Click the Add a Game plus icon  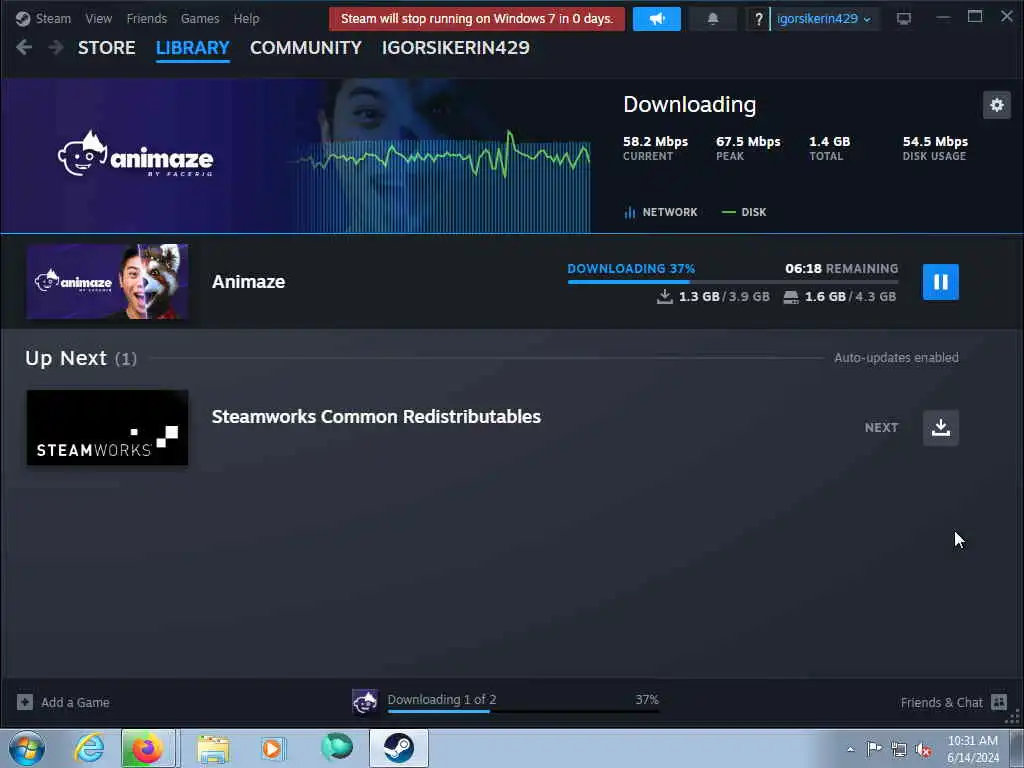[25, 702]
